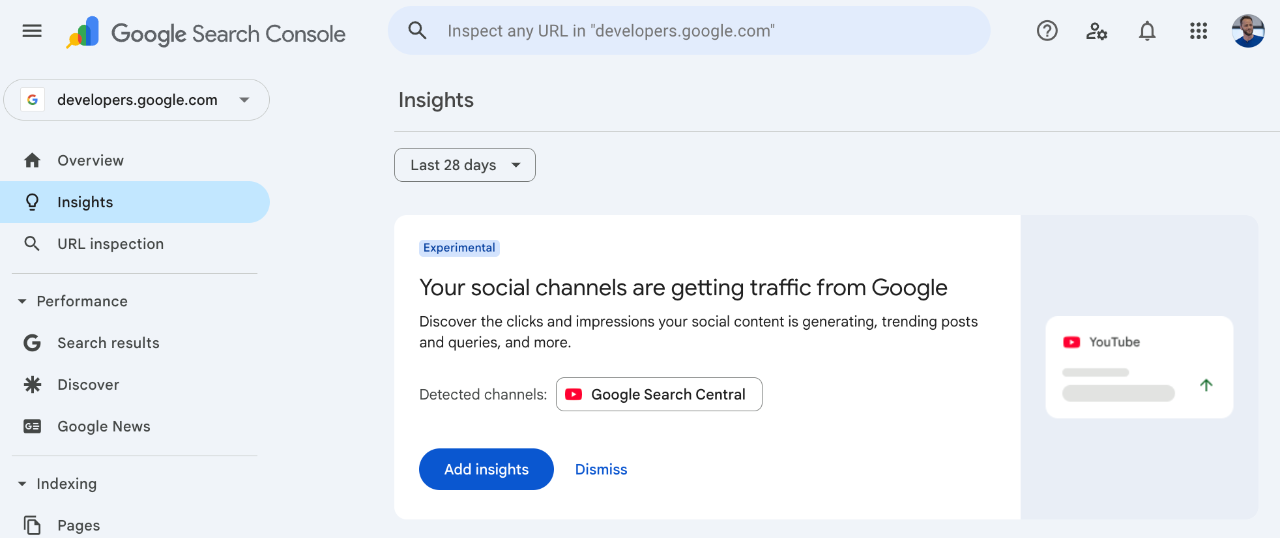Open the Discover report

88,385
